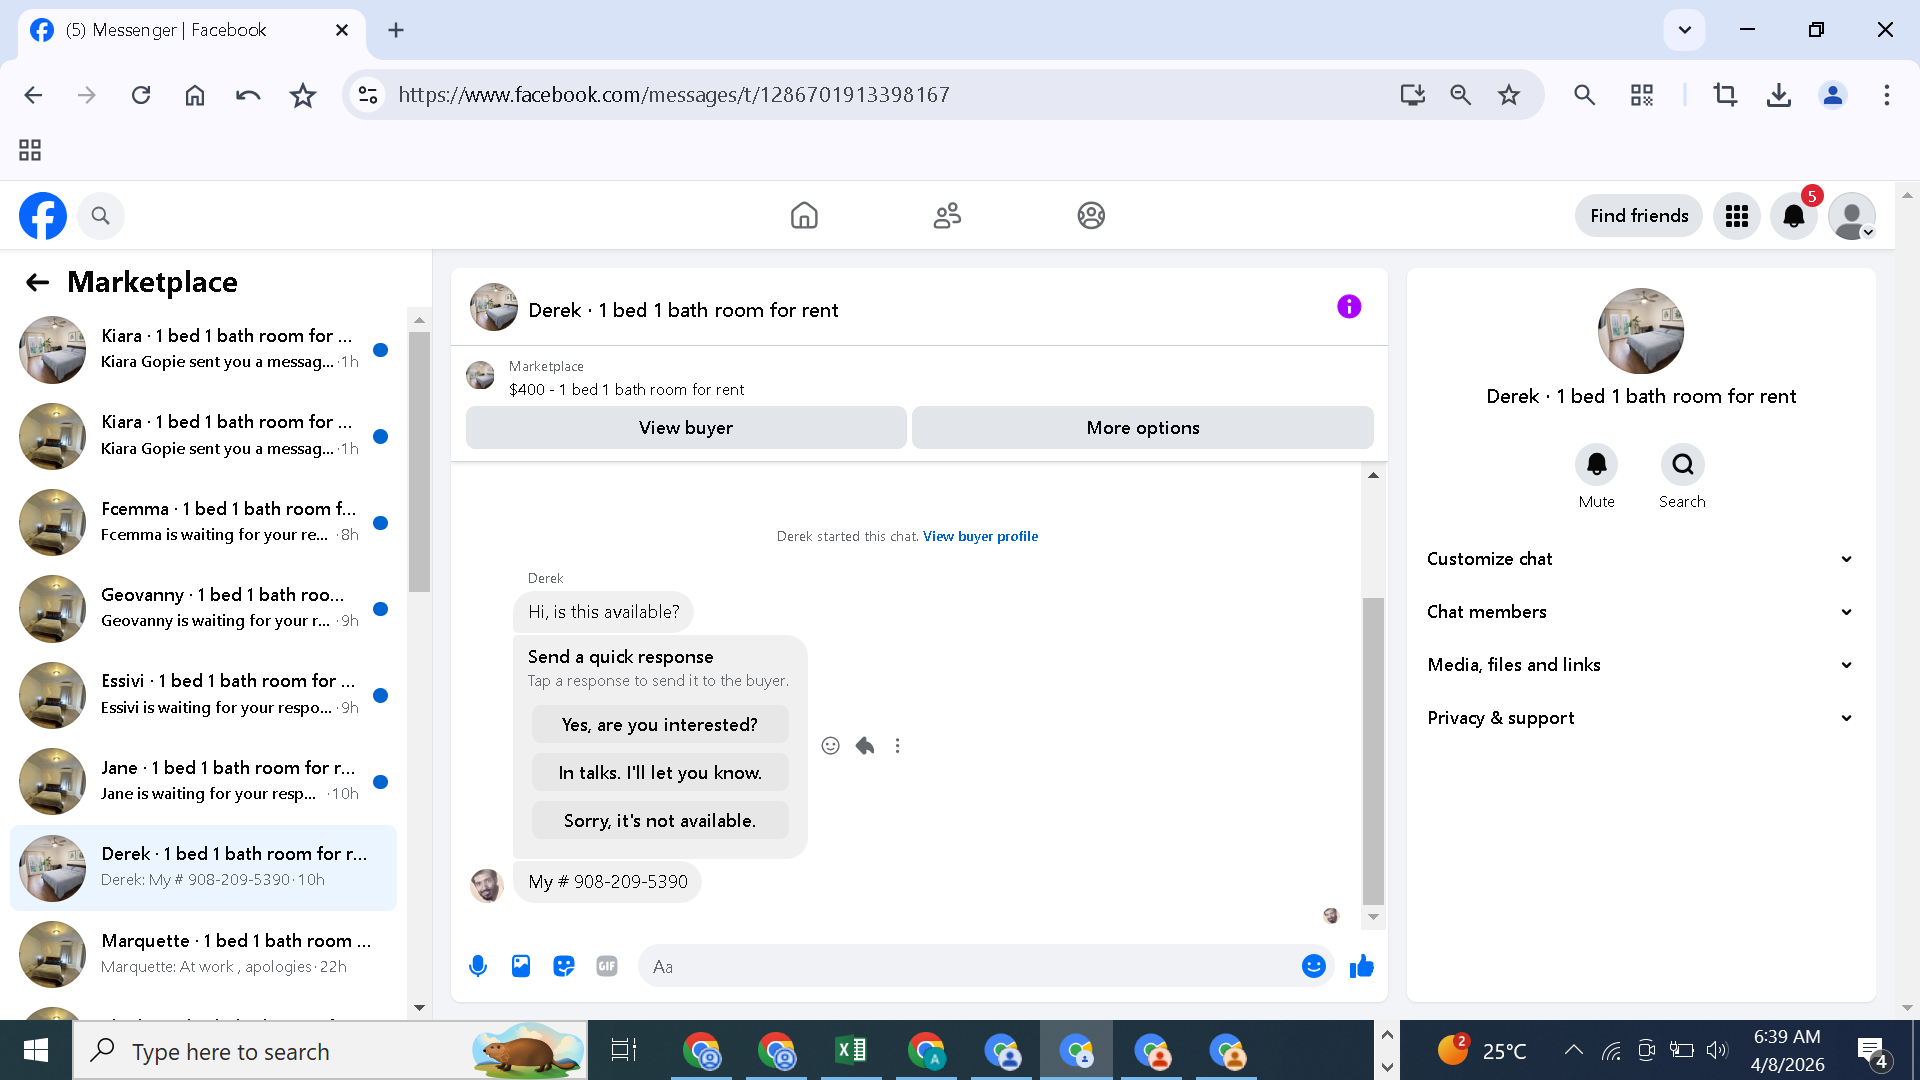The image size is (1920, 1080).
Task: Attach a photo using image icon
Action: coord(521,966)
